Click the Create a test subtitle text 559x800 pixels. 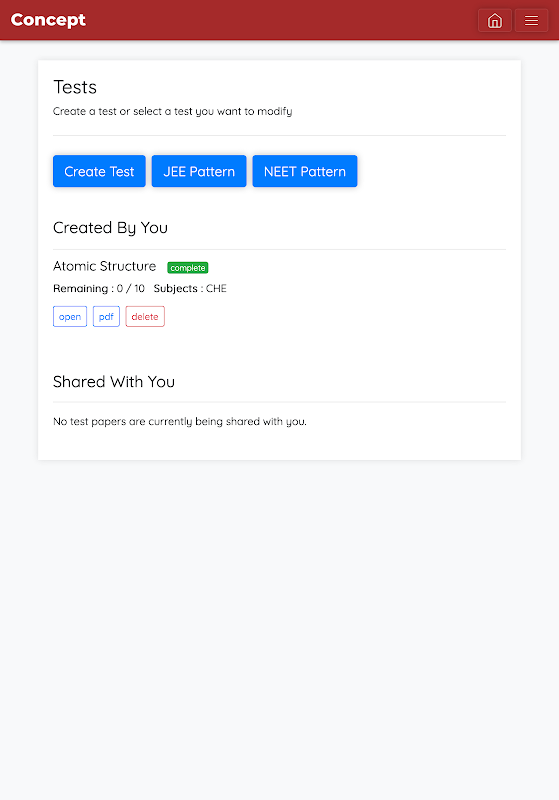pos(172,111)
